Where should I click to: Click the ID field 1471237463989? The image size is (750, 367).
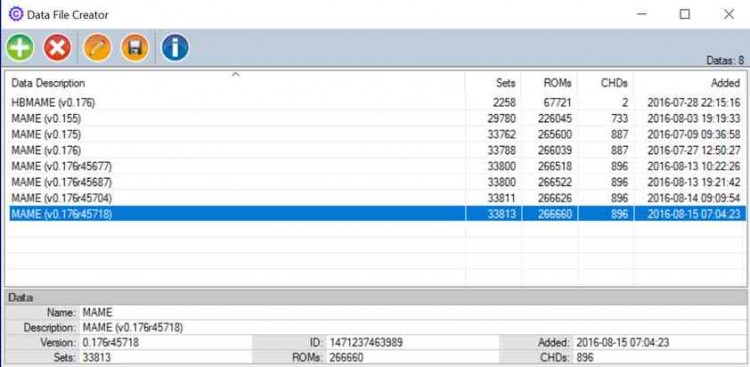412,343
